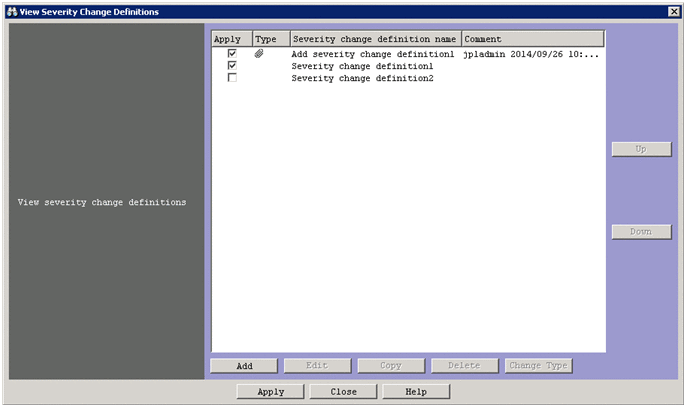Click the paperclip type icon in first row

click(259, 54)
